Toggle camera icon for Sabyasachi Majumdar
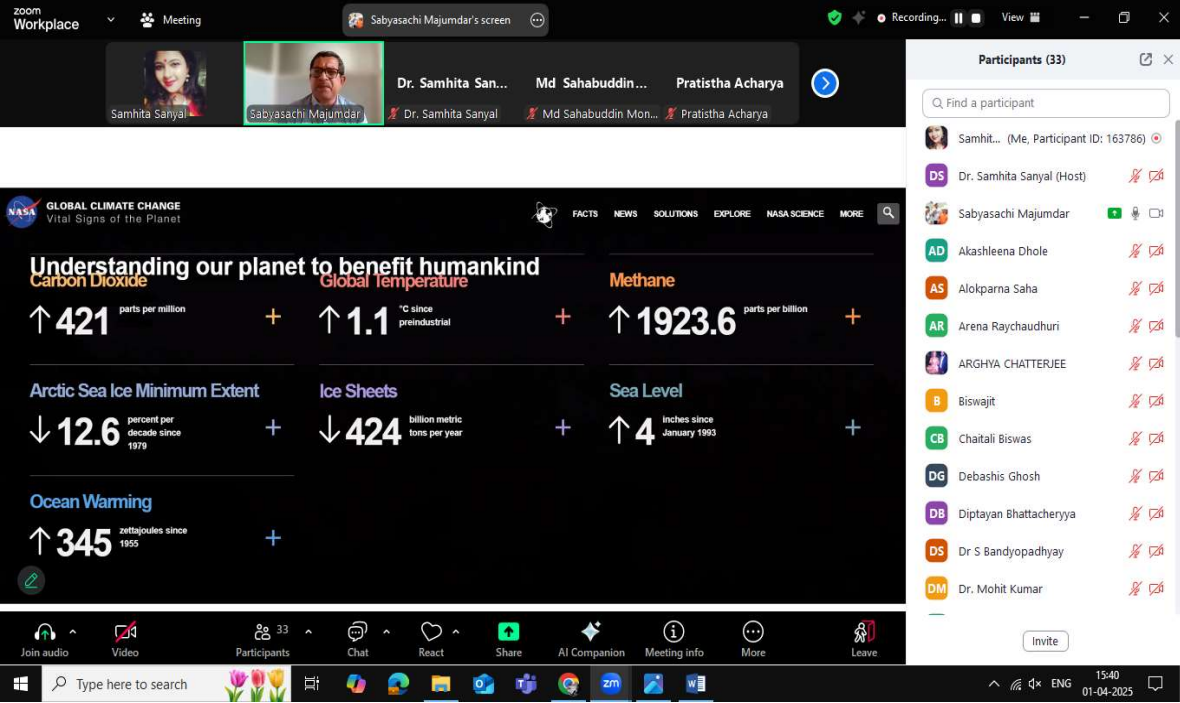 pyautogui.click(x=1157, y=214)
